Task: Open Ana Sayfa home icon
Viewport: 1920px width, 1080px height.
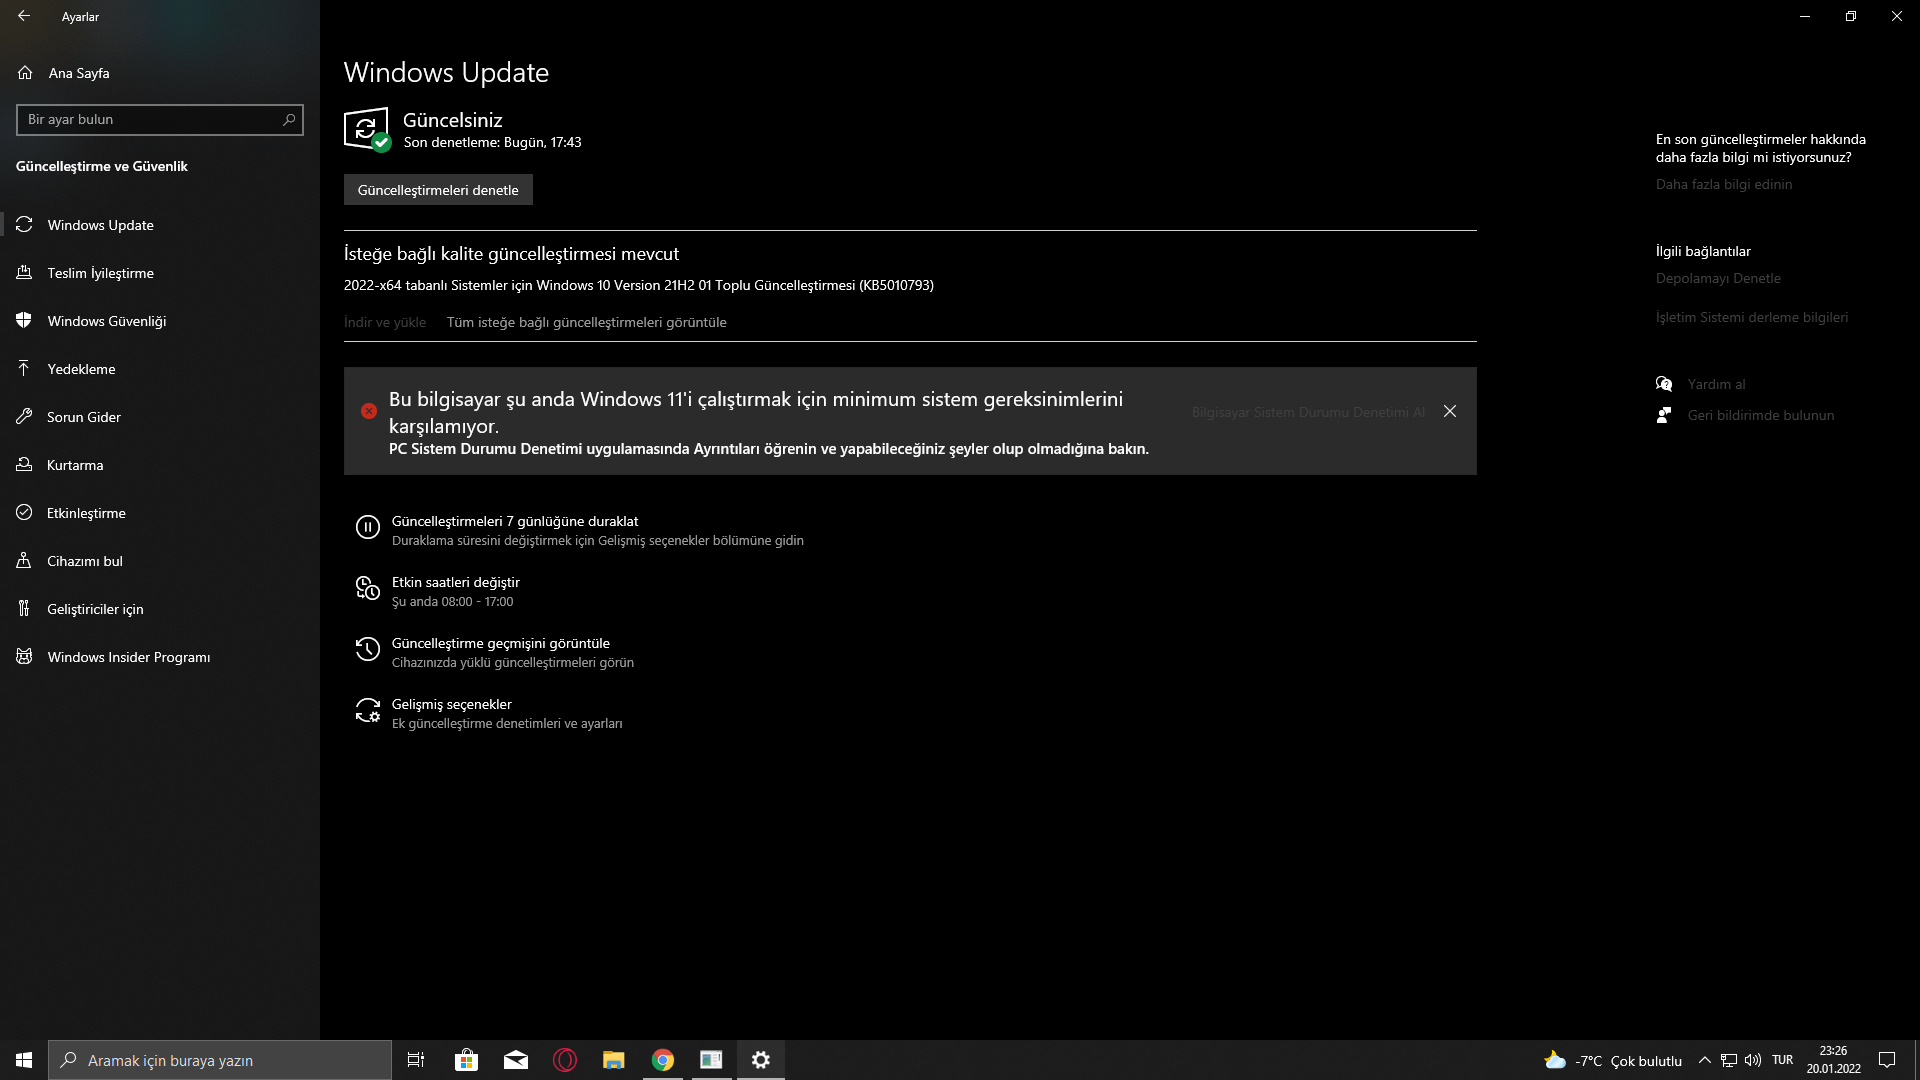Action: point(25,73)
